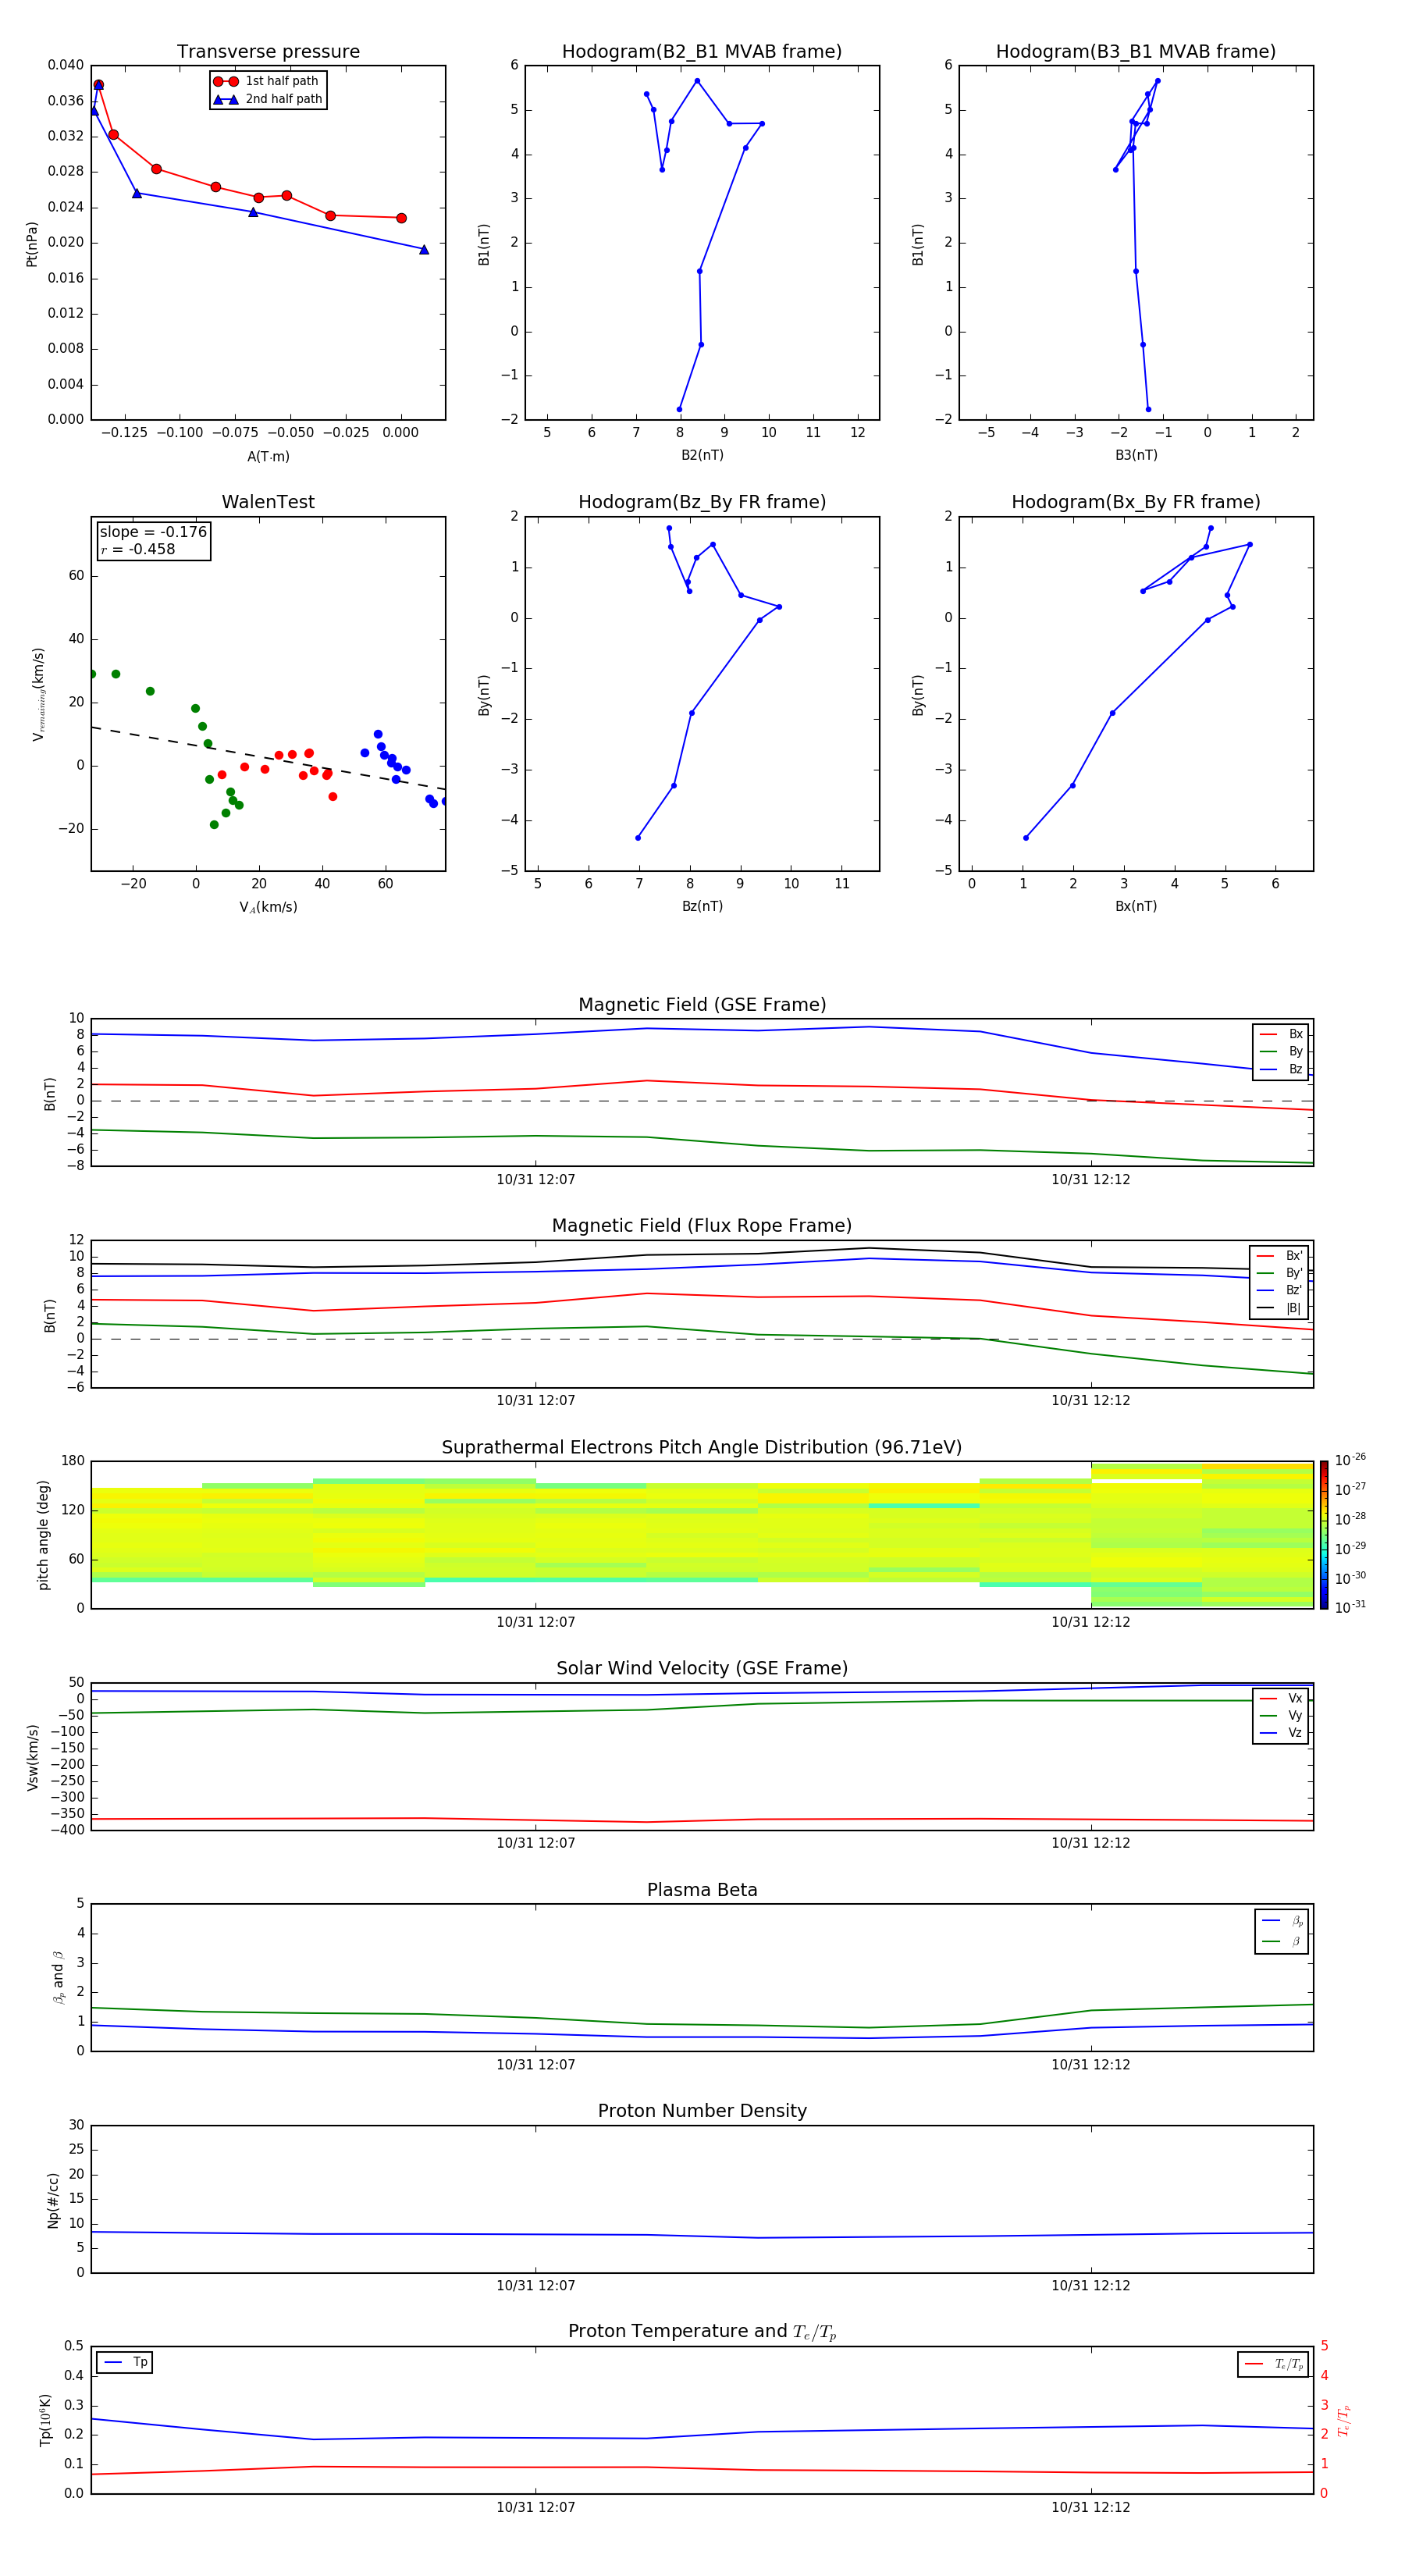Click '10/31 12:07' tick under GSE magnetic field
The height and width of the screenshot is (2576, 1405).
pyautogui.click(x=536, y=1180)
